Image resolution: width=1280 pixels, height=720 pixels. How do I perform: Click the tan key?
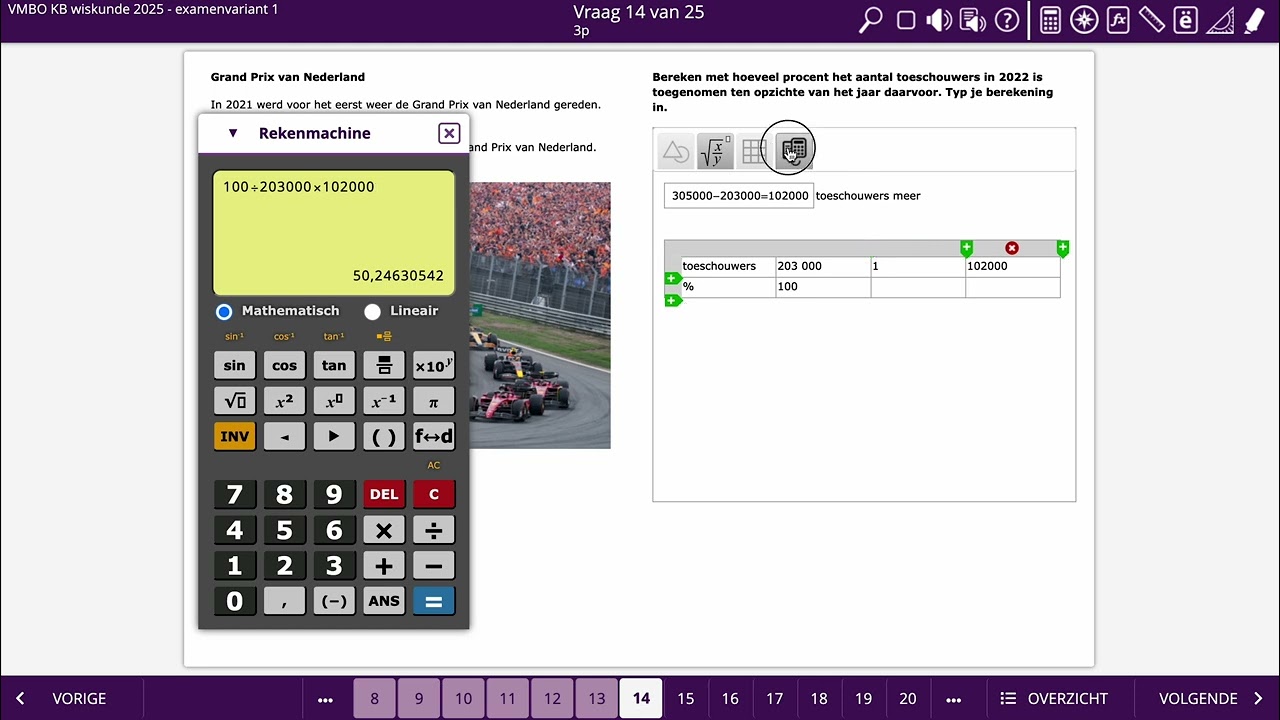334,365
